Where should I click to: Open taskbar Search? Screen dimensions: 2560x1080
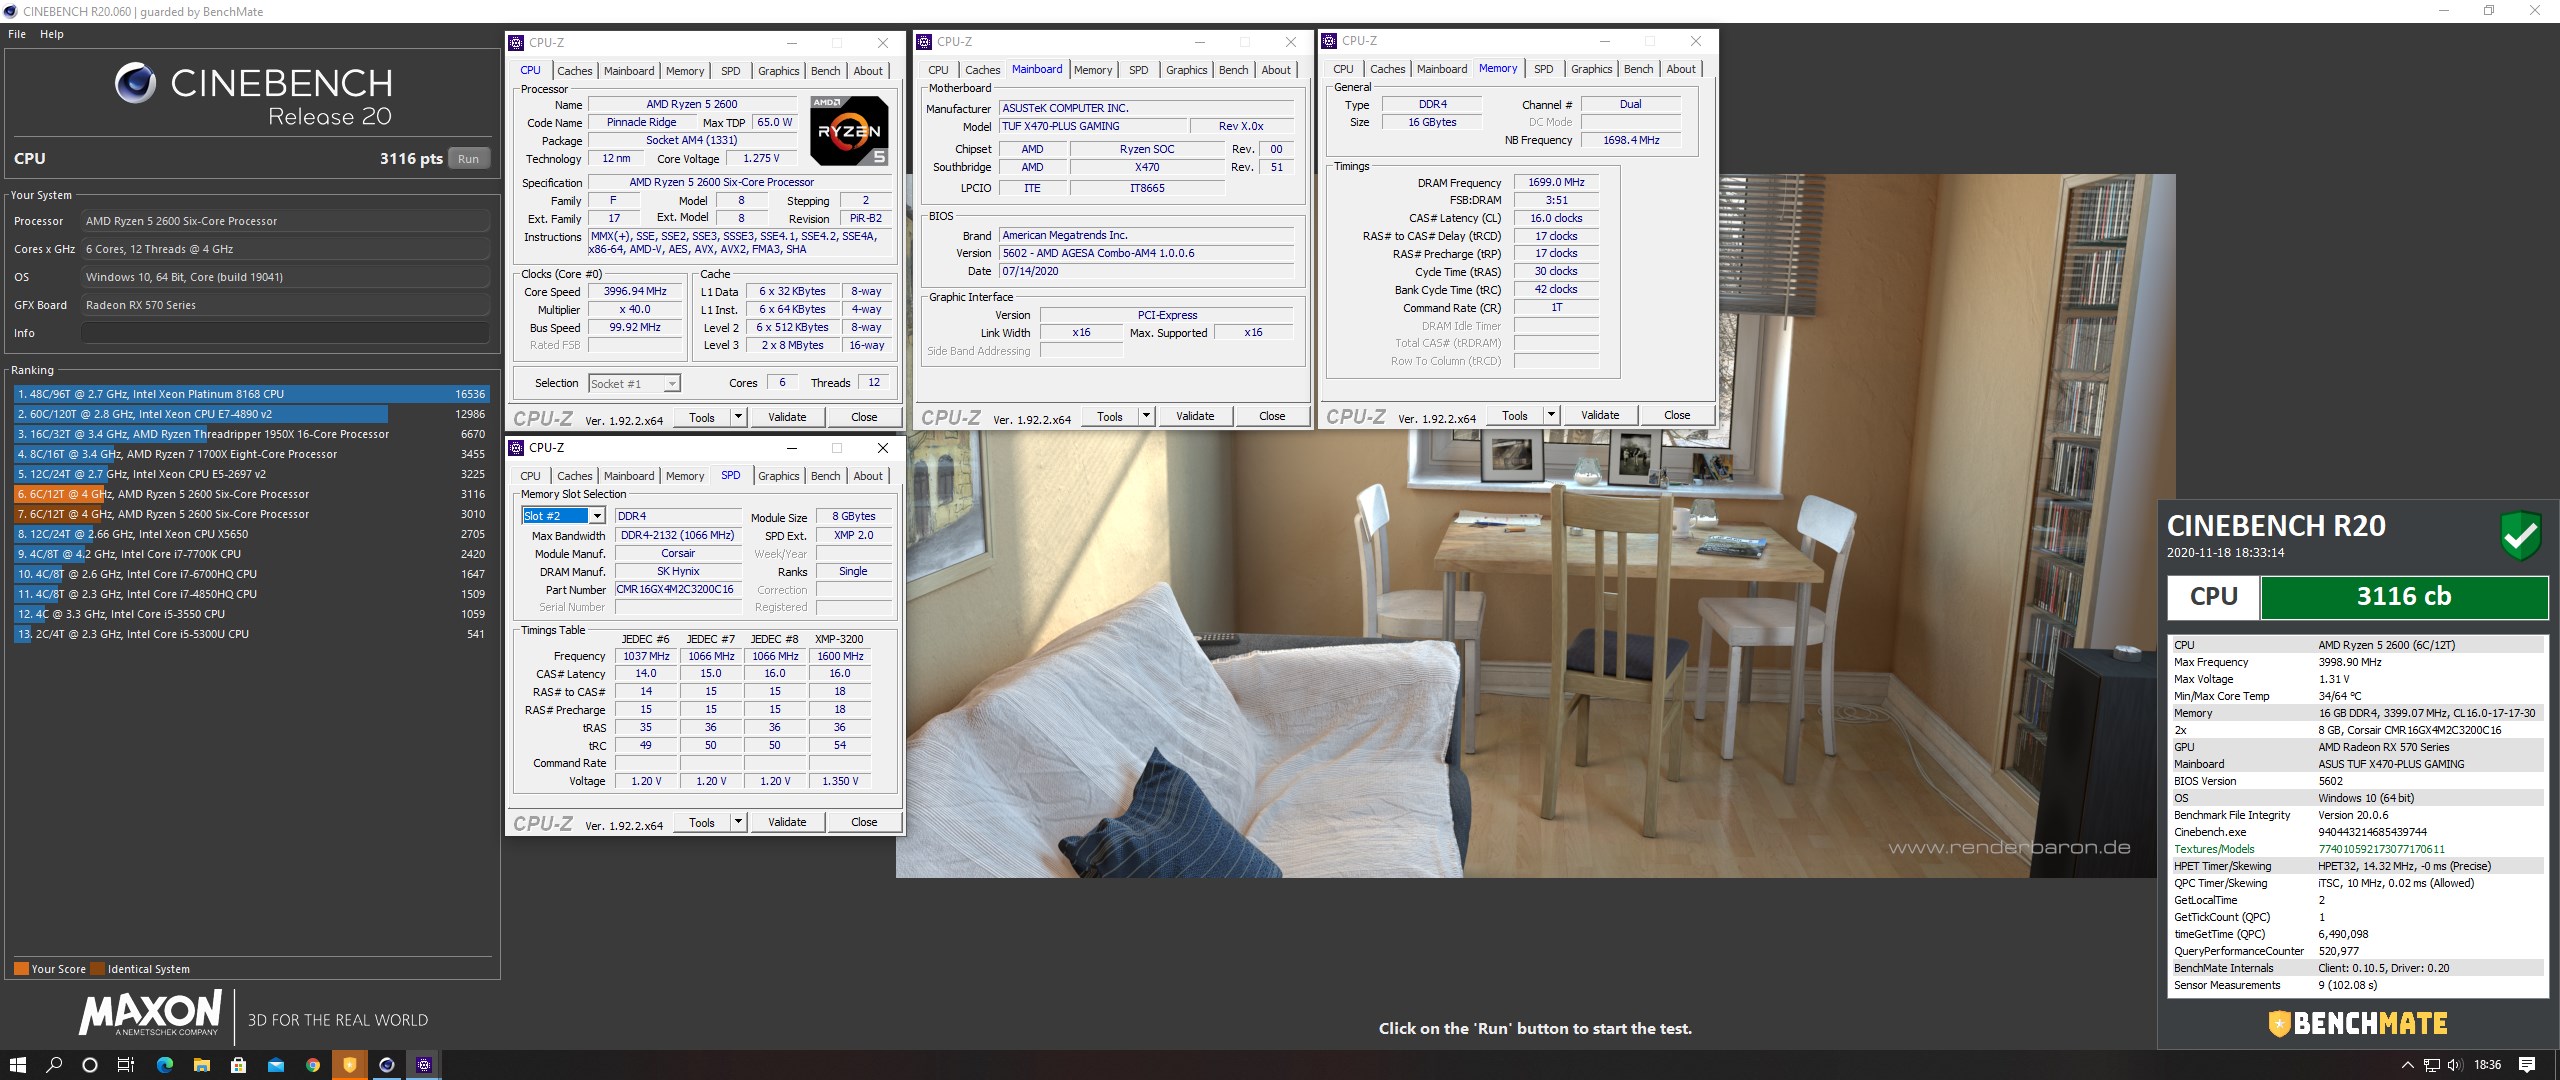[x=54, y=1065]
